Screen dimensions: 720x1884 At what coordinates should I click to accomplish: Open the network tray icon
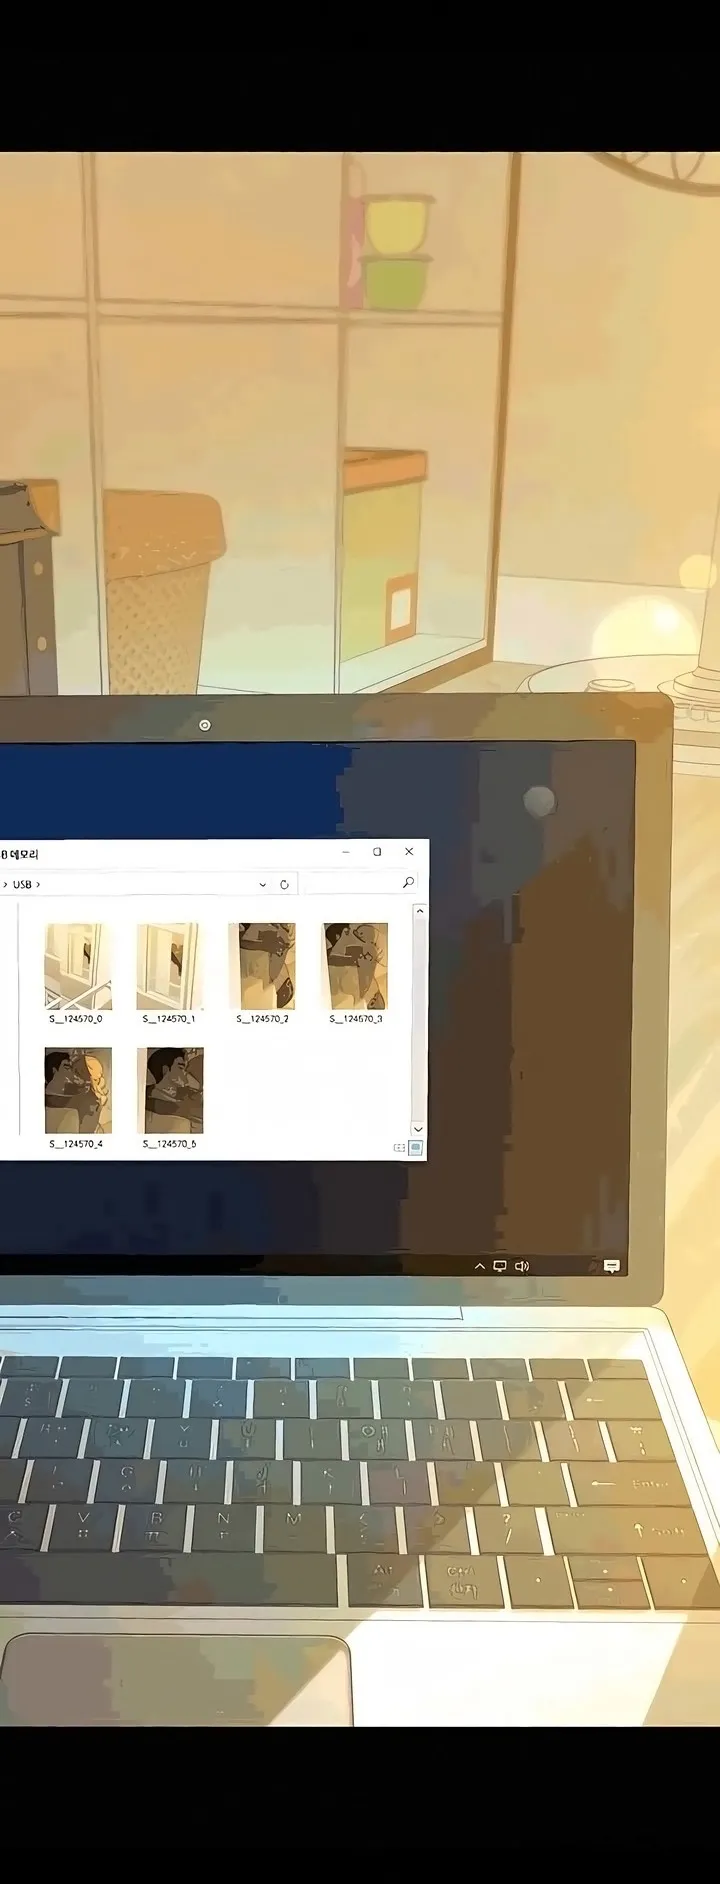500,1266
